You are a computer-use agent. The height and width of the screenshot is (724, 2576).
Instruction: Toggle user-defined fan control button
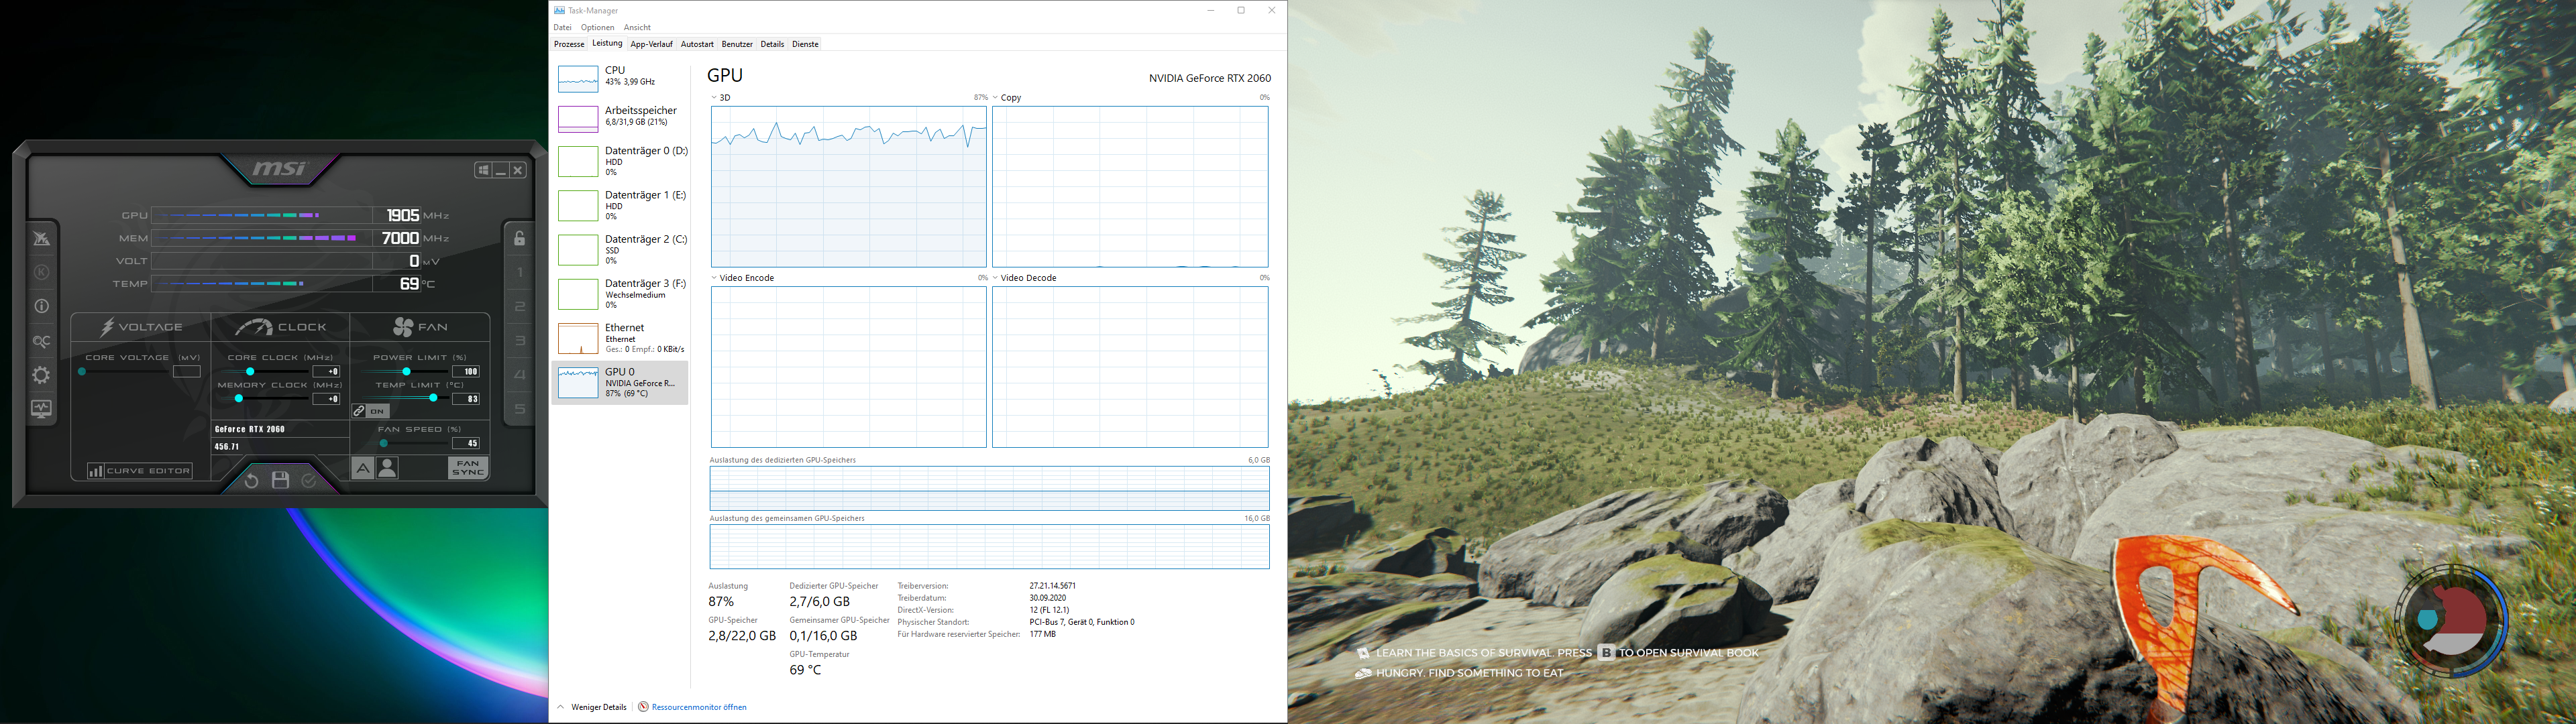click(387, 468)
